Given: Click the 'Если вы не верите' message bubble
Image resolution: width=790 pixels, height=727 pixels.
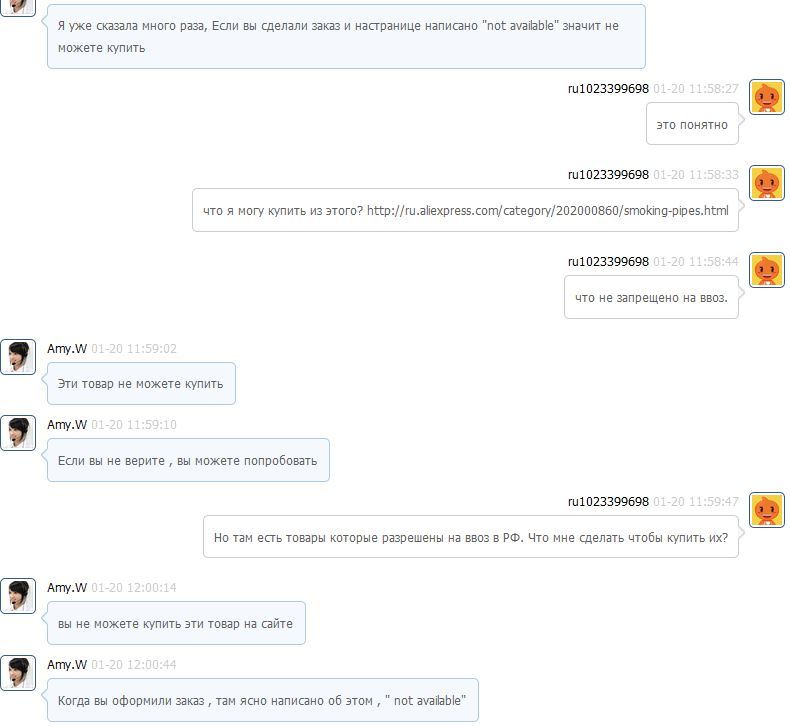Looking at the screenshot, I should point(188,460).
